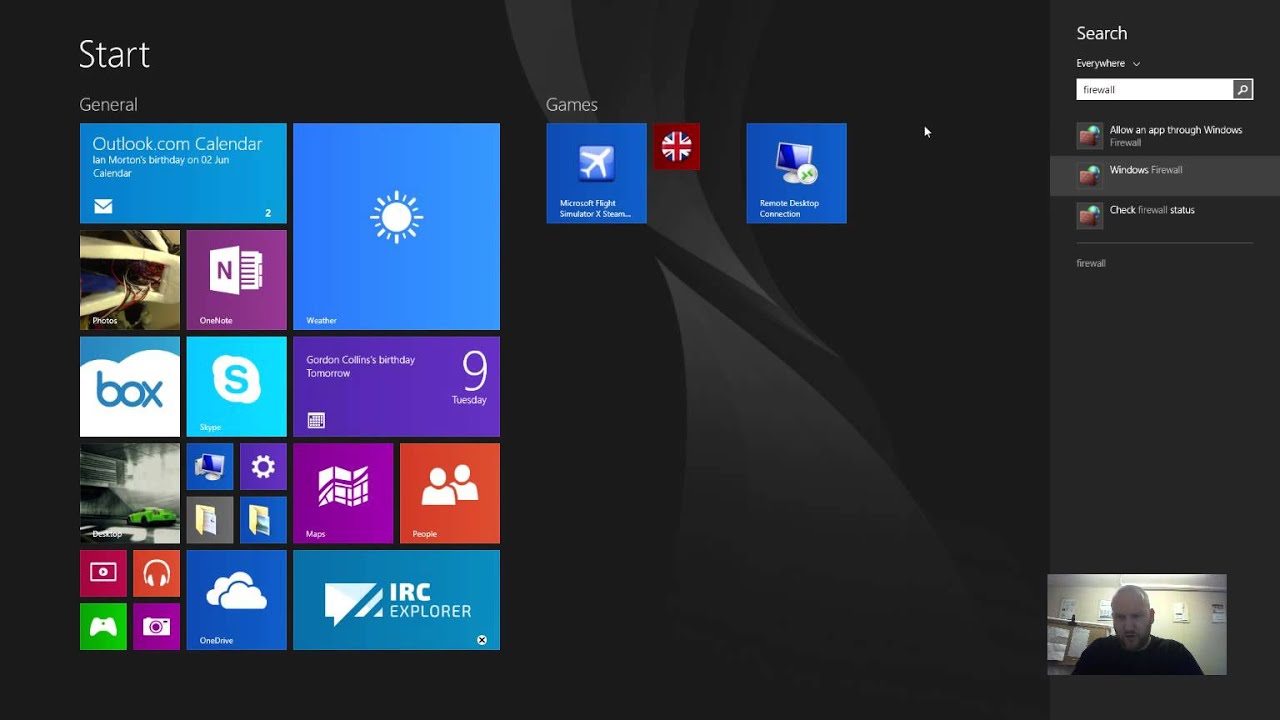Open the People tile
The height and width of the screenshot is (720, 1280).
(x=450, y=493)
